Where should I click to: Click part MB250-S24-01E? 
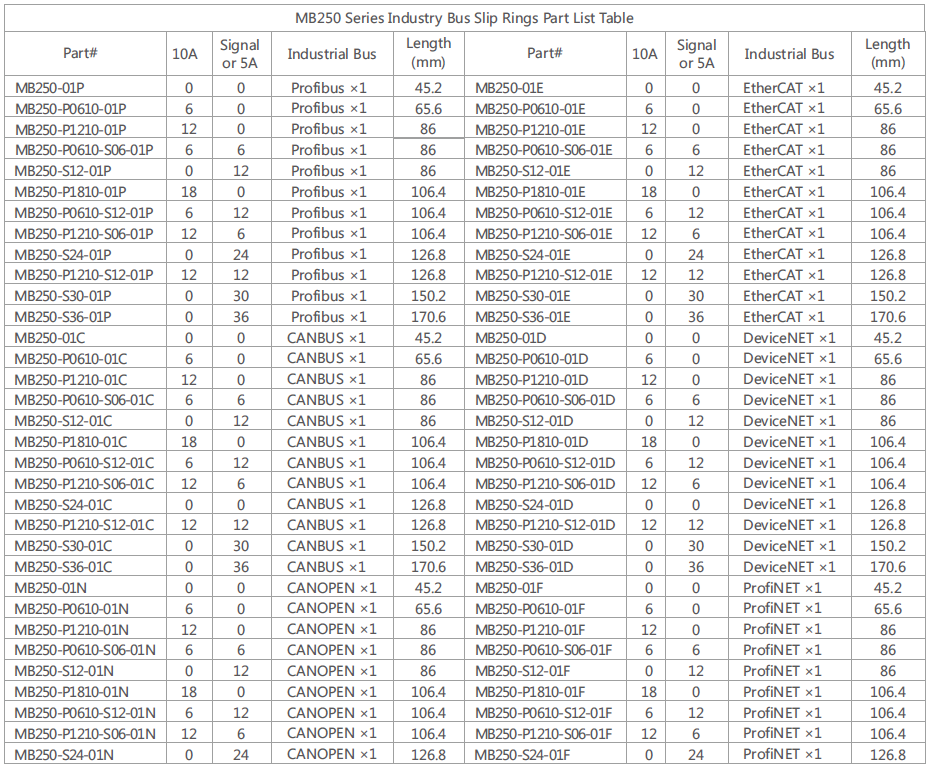pyautogui.click(x=523, y=255)
